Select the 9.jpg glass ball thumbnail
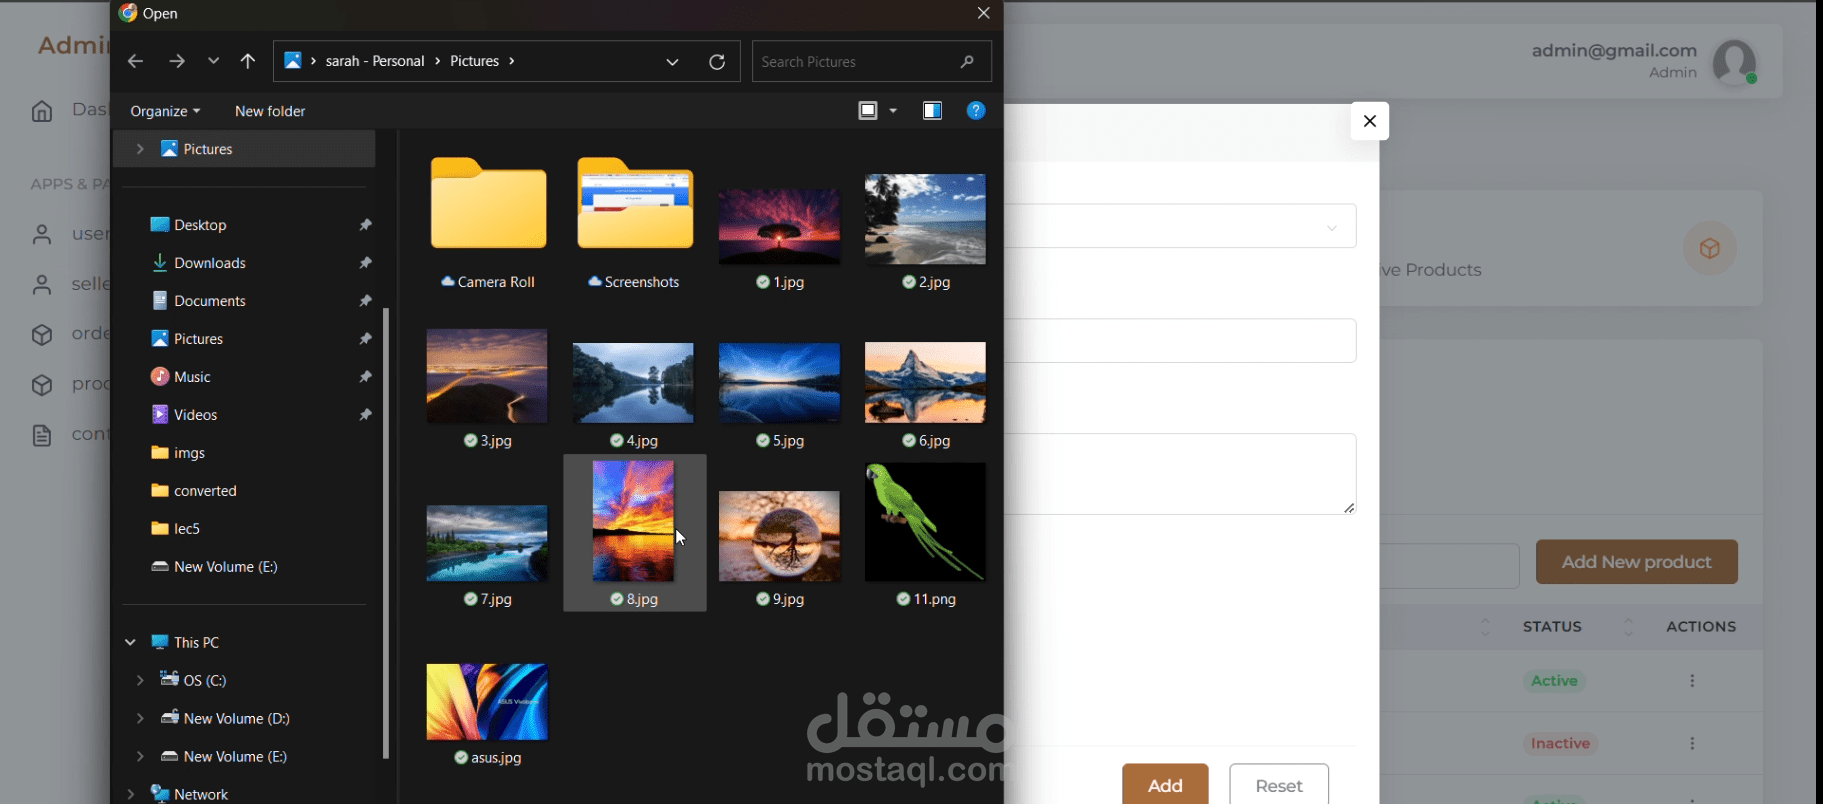The height and width of the screenshot is (804, 1823). pos(780,536)
